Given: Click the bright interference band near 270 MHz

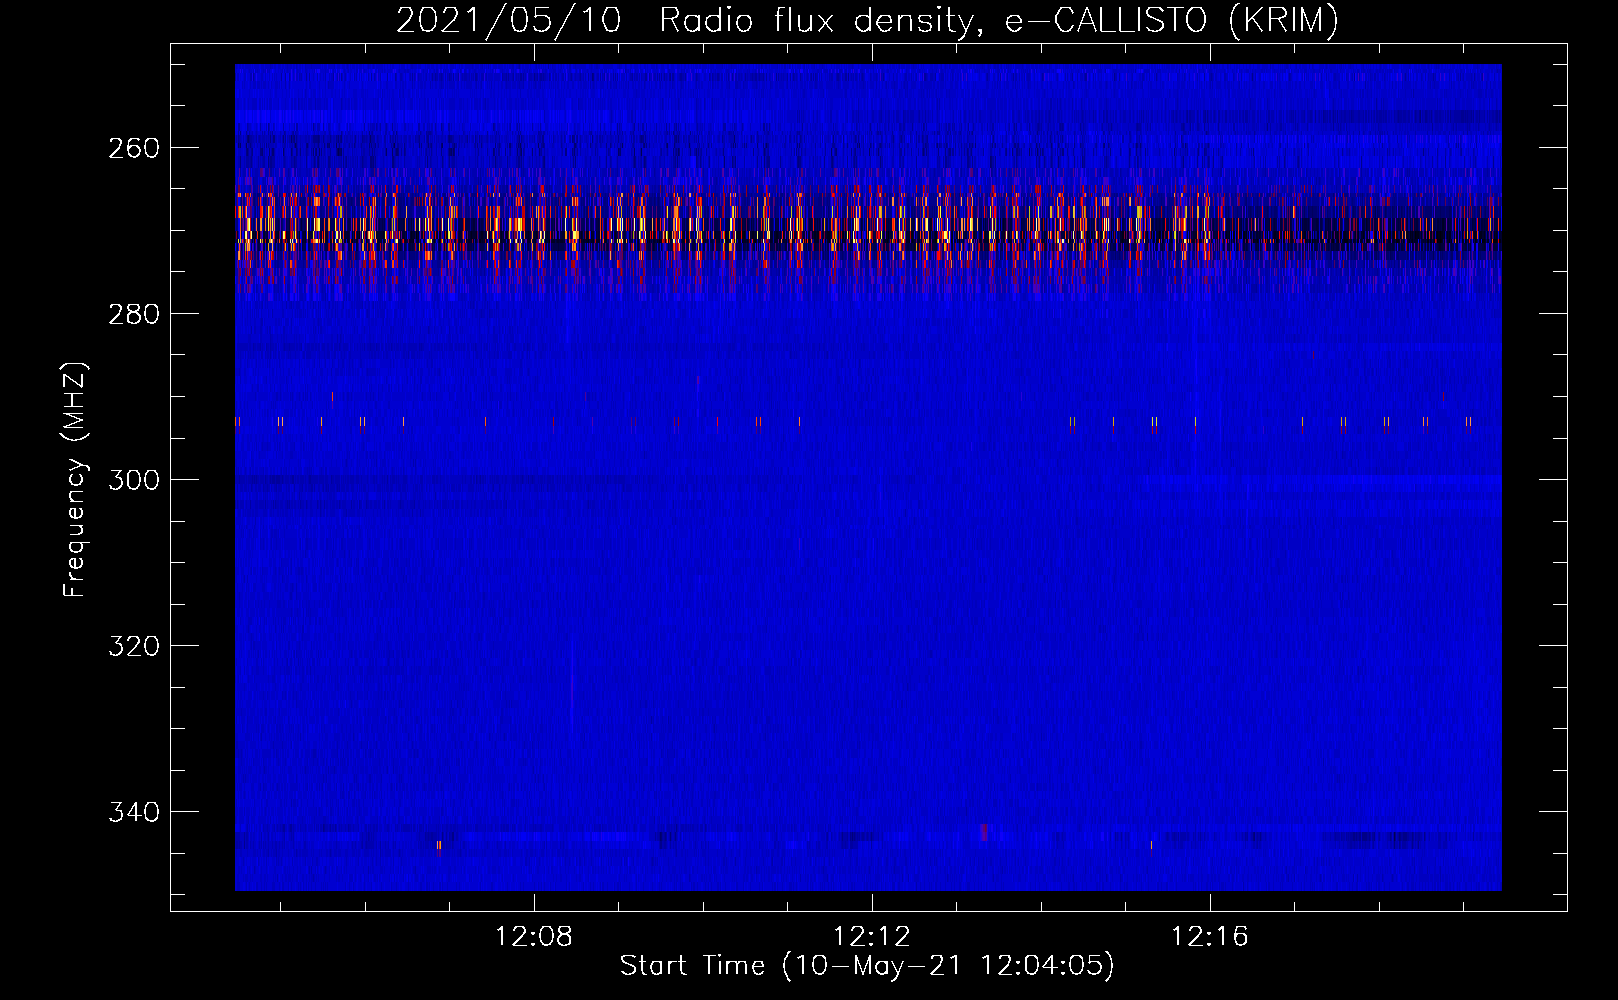Looking at the screenshot, I should click(868, 232).
